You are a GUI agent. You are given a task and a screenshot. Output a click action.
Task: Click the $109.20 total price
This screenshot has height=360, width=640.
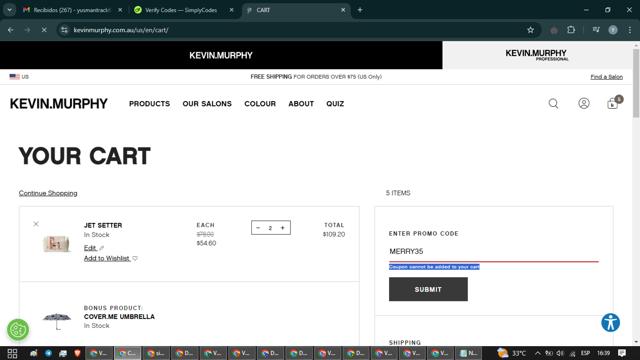coord(334,234)
